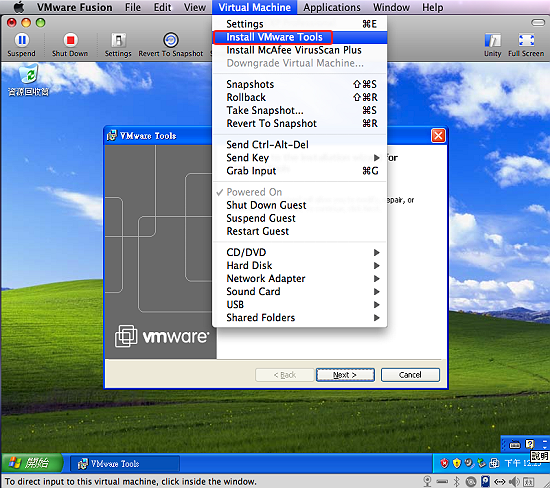This screenshot has width=550, height=488.
Task: Open the View menu
Action: click(x=195, y=7)
